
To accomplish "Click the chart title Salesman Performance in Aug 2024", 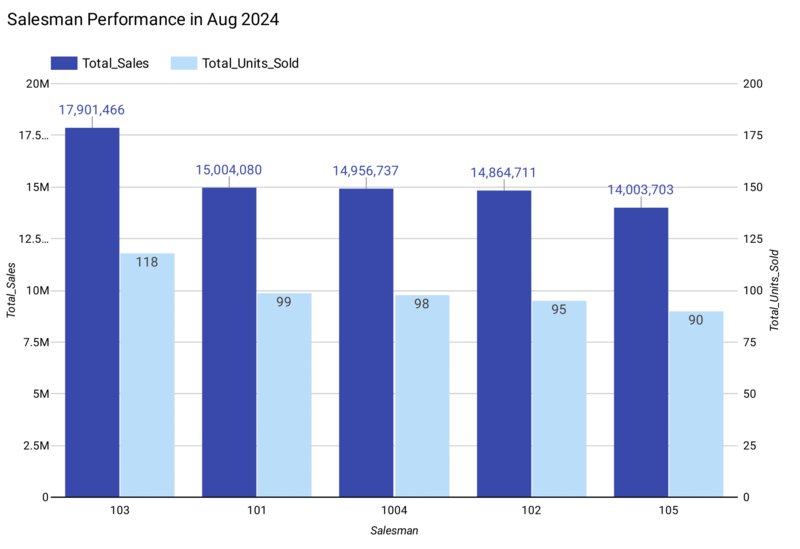I will 143,19.
